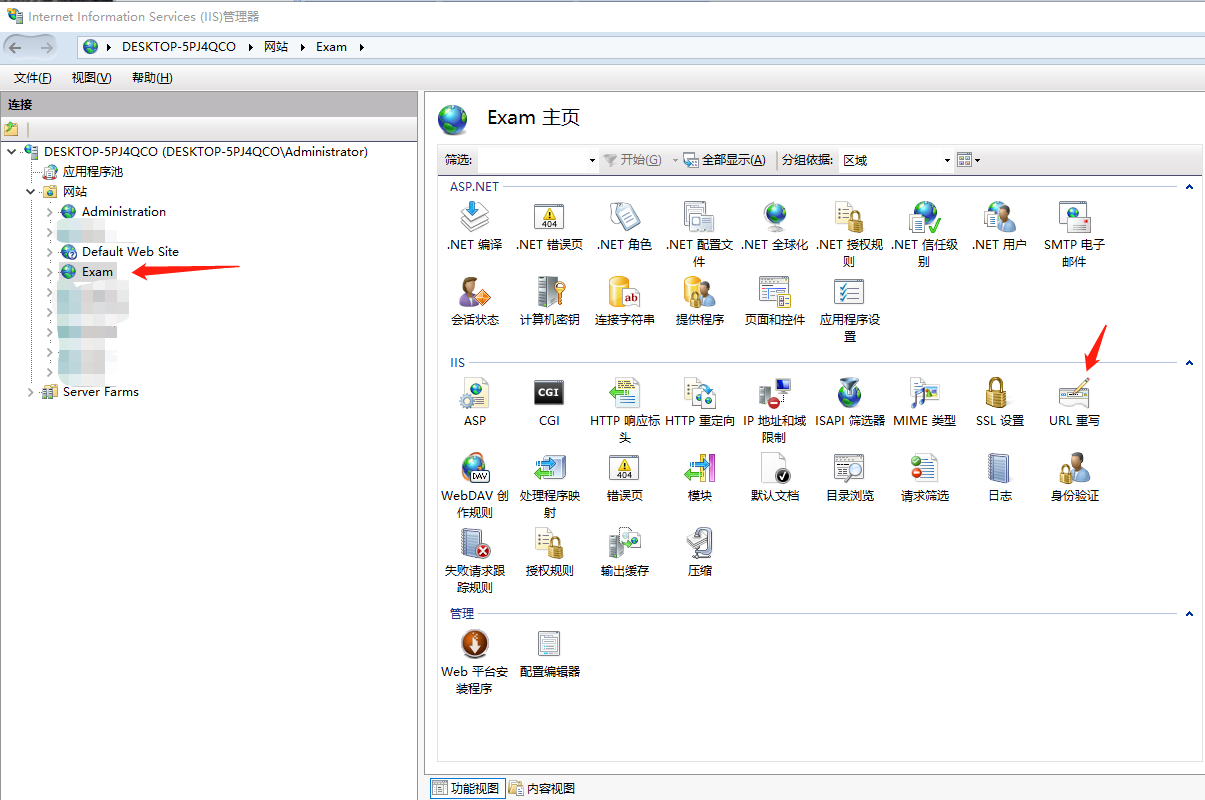This screenshot has height=800, width=1205.
Task: Switch to 功能视图 tab
Action: [466, 788]
